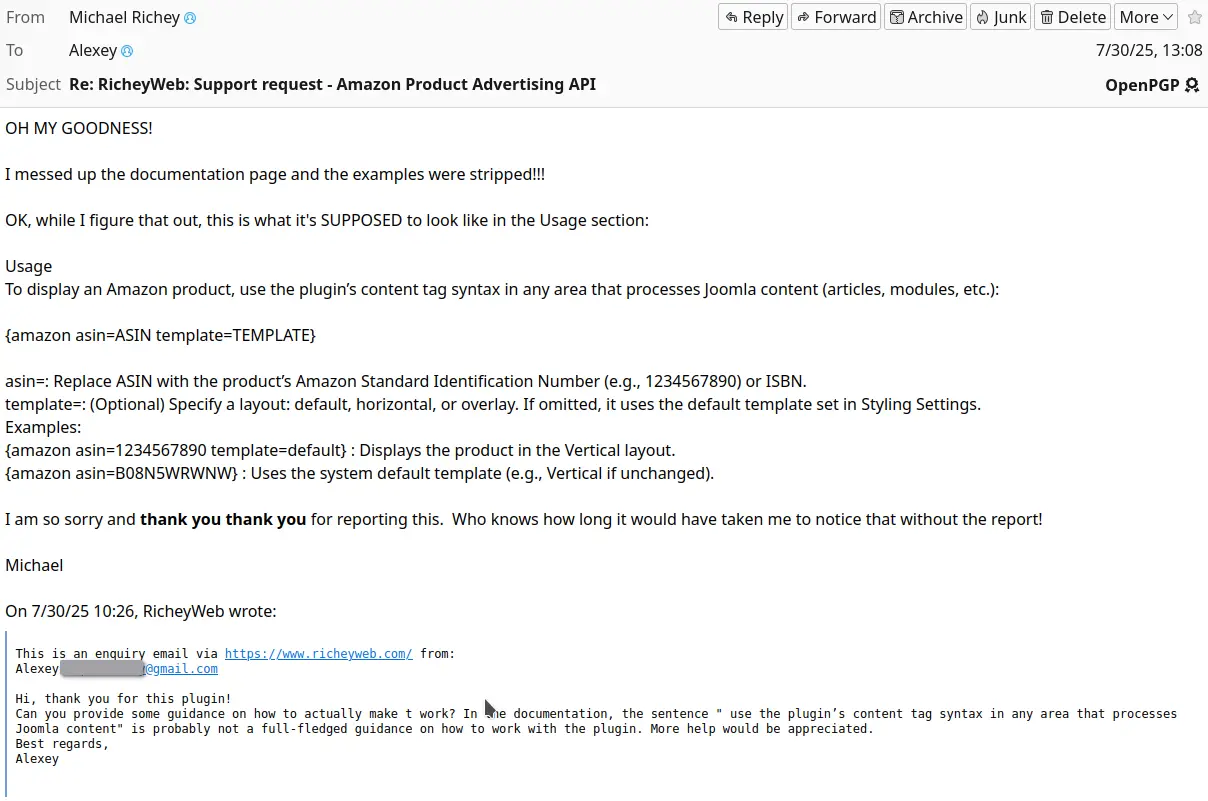Click the quoted message vertical bar

(6, 716)
